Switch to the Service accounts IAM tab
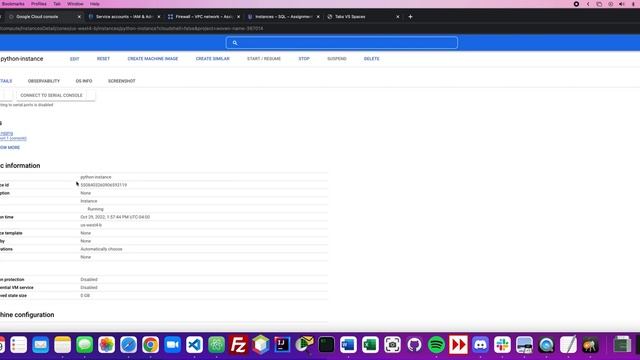 pyautogui.click(x=124, y=17)
